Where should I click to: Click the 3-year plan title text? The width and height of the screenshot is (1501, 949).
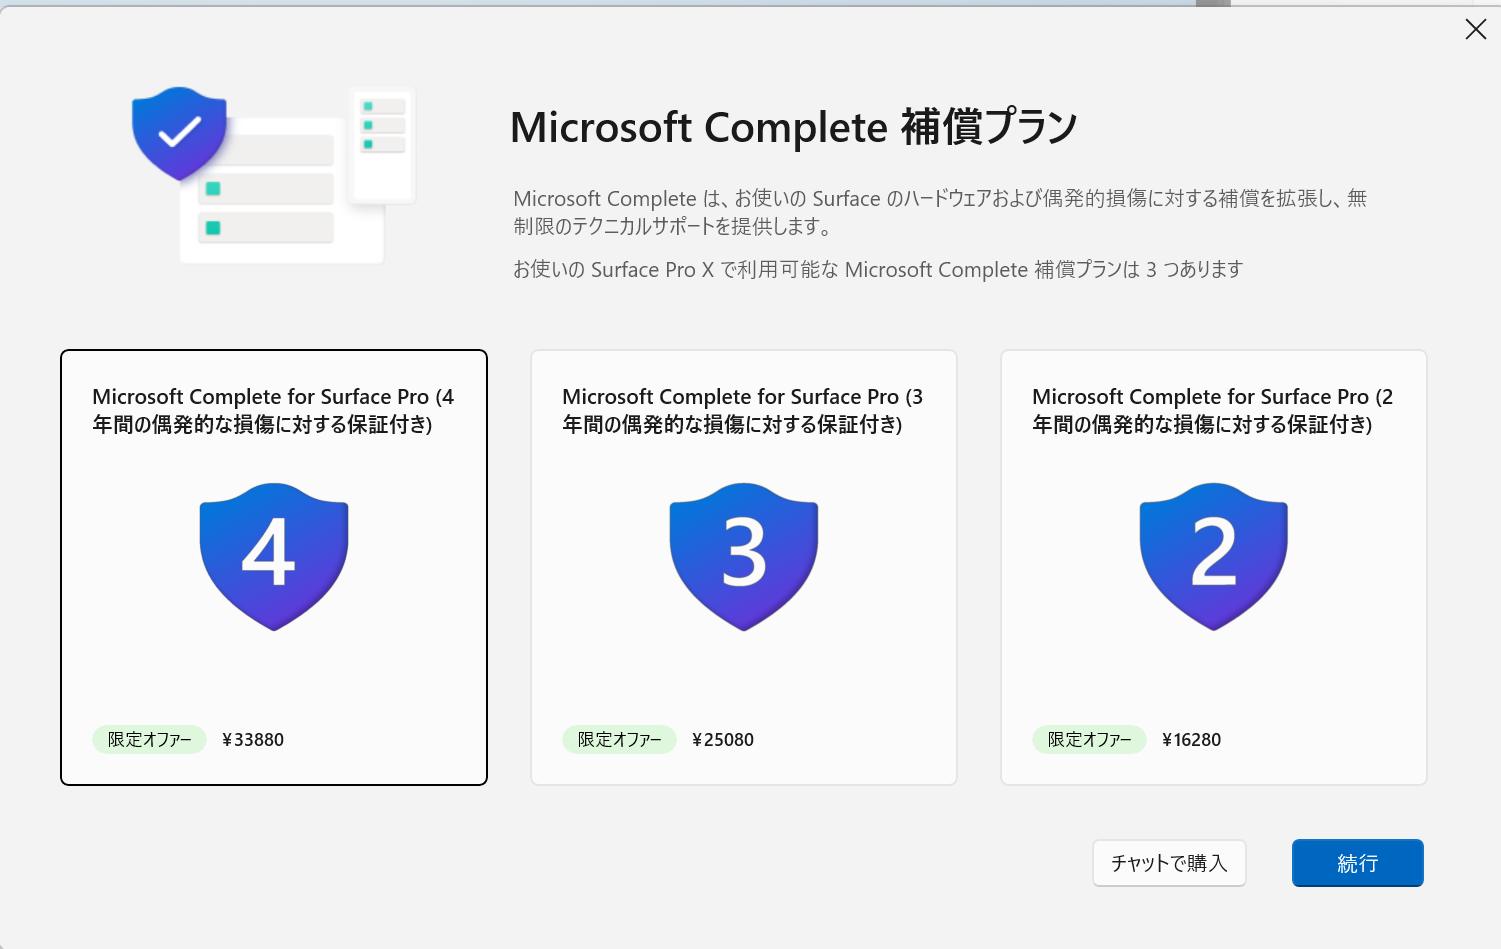pyautogui.click(x=743, y=411)
